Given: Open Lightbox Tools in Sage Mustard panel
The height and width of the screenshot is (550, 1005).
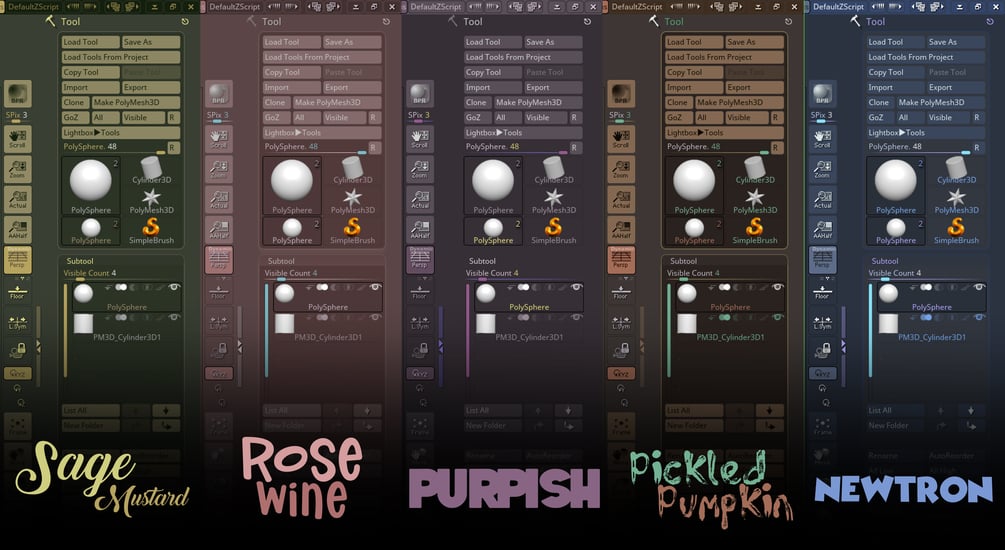Looking at the screenshot, I should [x=120, y=133].
